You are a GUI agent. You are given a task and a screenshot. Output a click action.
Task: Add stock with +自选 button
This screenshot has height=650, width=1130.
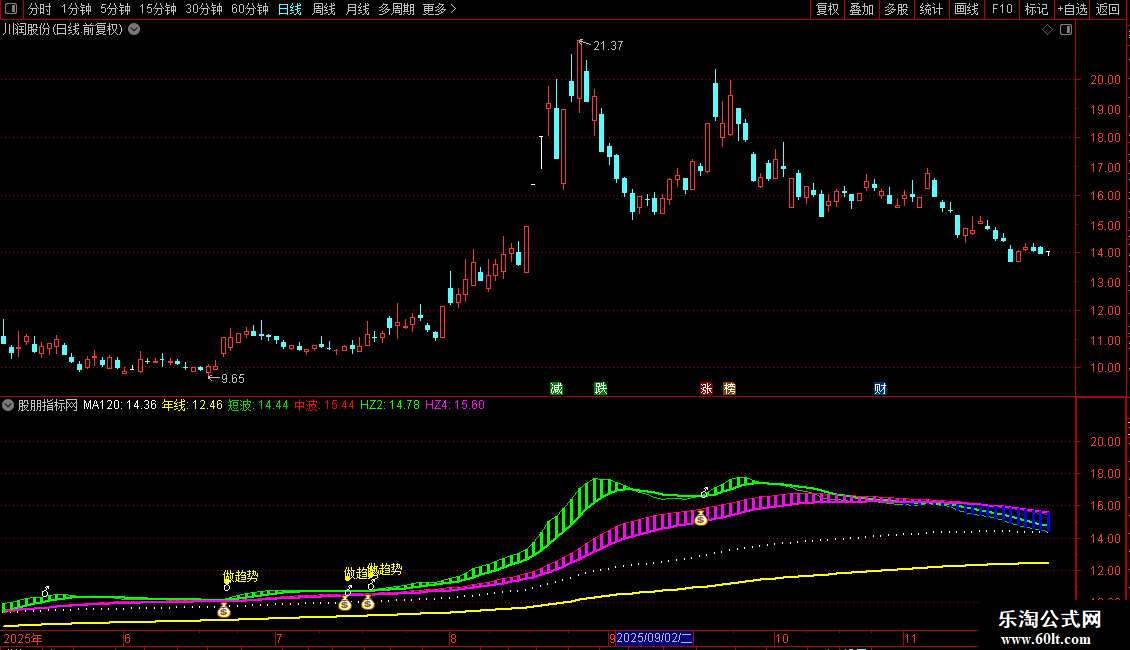(1072, 9)
